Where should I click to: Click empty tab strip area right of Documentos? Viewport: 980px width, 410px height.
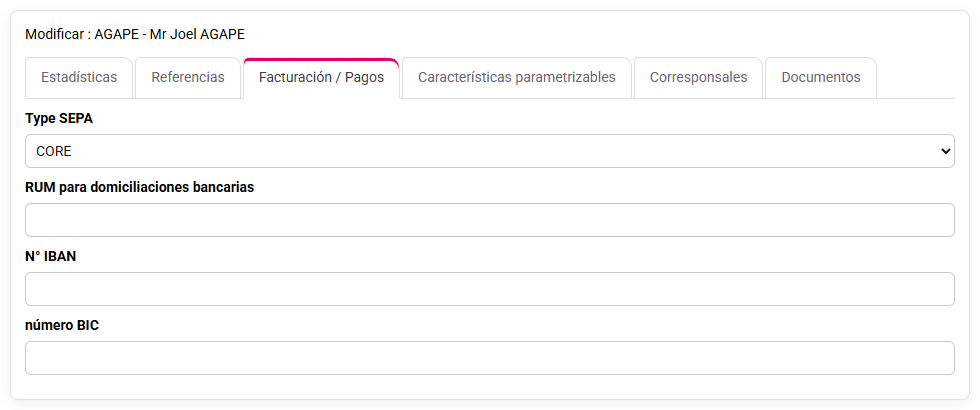tap(916, 78)
